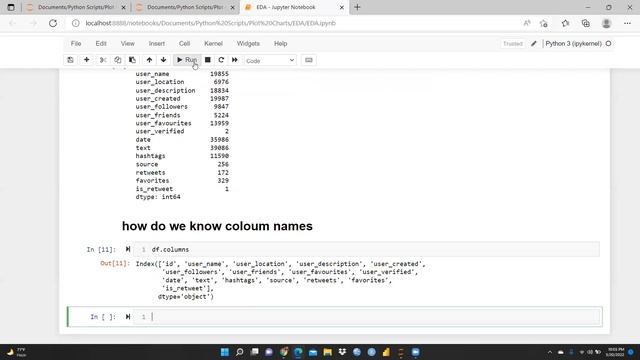Image resolution: width=640 pixels, height=360 pixels.
Task: Open the Help menu
Action: [280, 43]
